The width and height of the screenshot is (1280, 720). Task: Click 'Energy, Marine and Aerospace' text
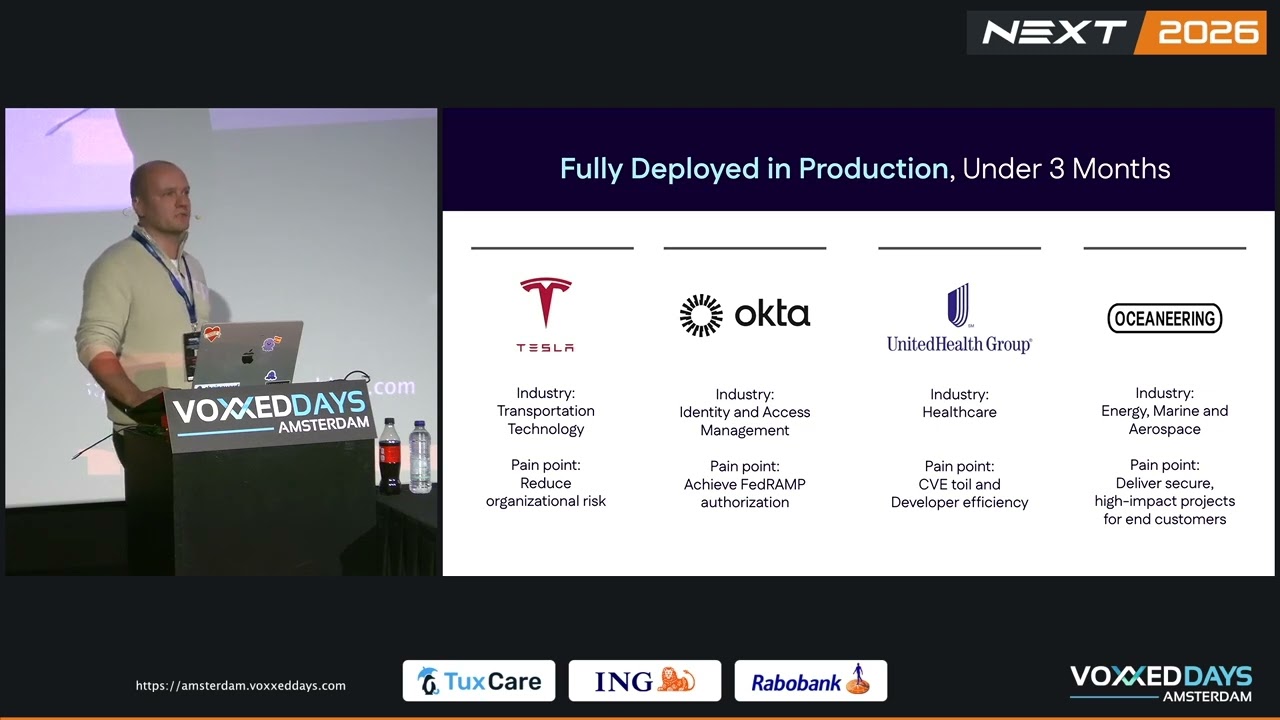pos(1165,420)
